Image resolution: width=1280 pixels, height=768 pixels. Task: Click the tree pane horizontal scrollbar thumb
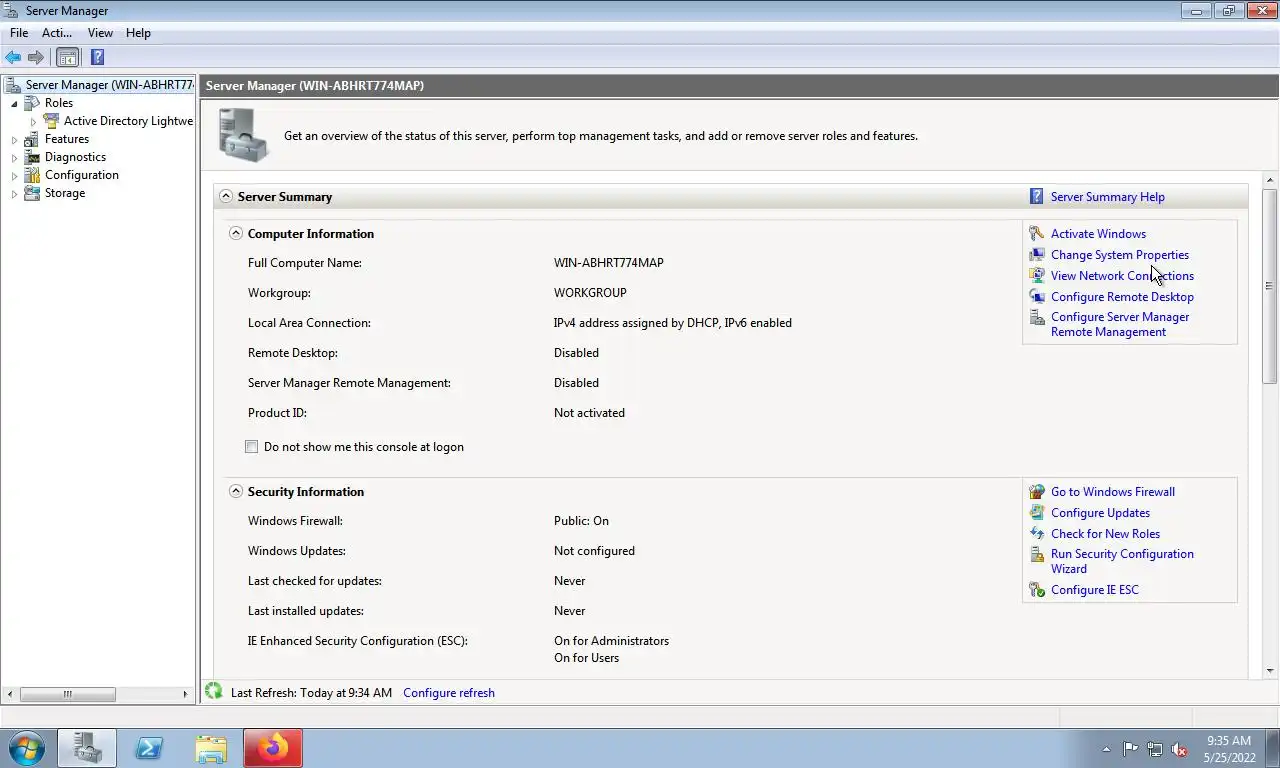pyautogui.click(x=68, y=694)
